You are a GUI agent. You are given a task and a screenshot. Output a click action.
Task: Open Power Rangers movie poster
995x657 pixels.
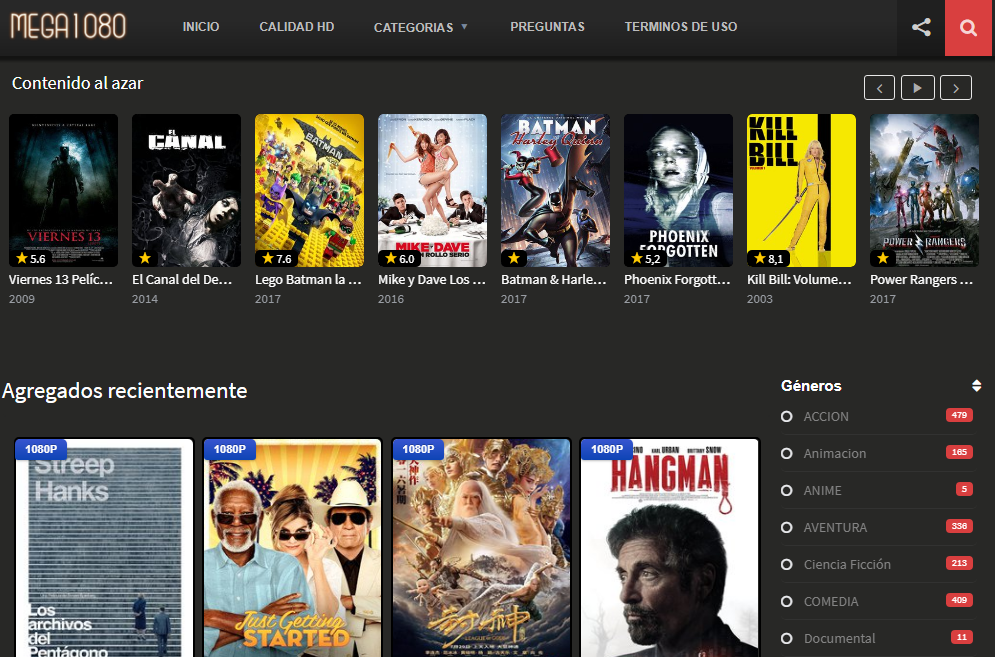click(x=925, y=190)
